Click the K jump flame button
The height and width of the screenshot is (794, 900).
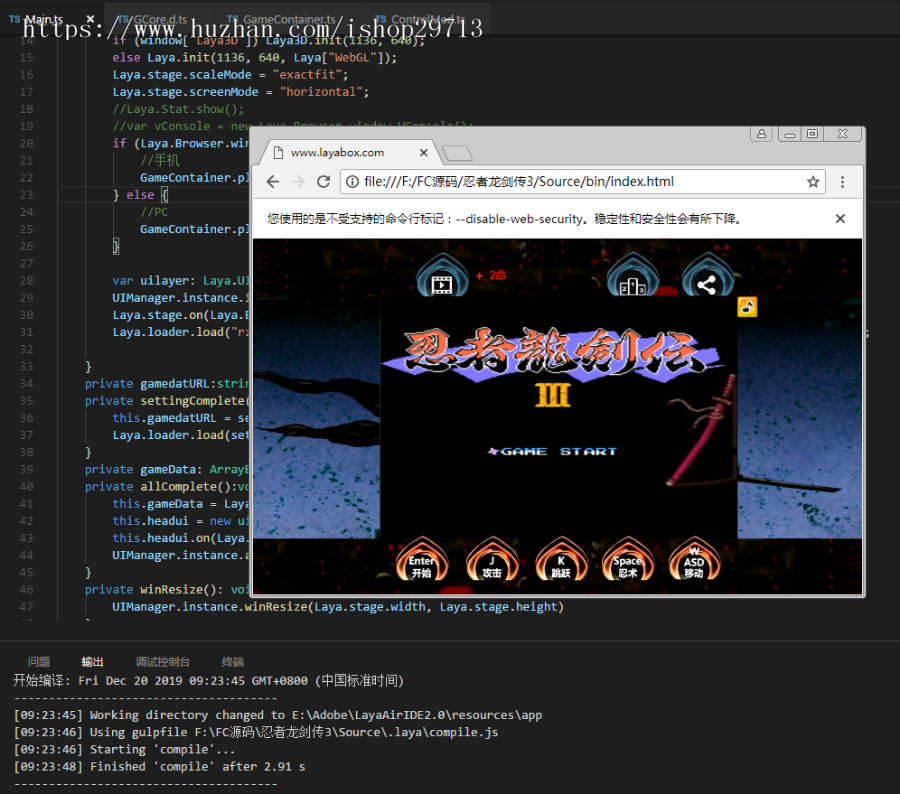[x=561, y=560]
